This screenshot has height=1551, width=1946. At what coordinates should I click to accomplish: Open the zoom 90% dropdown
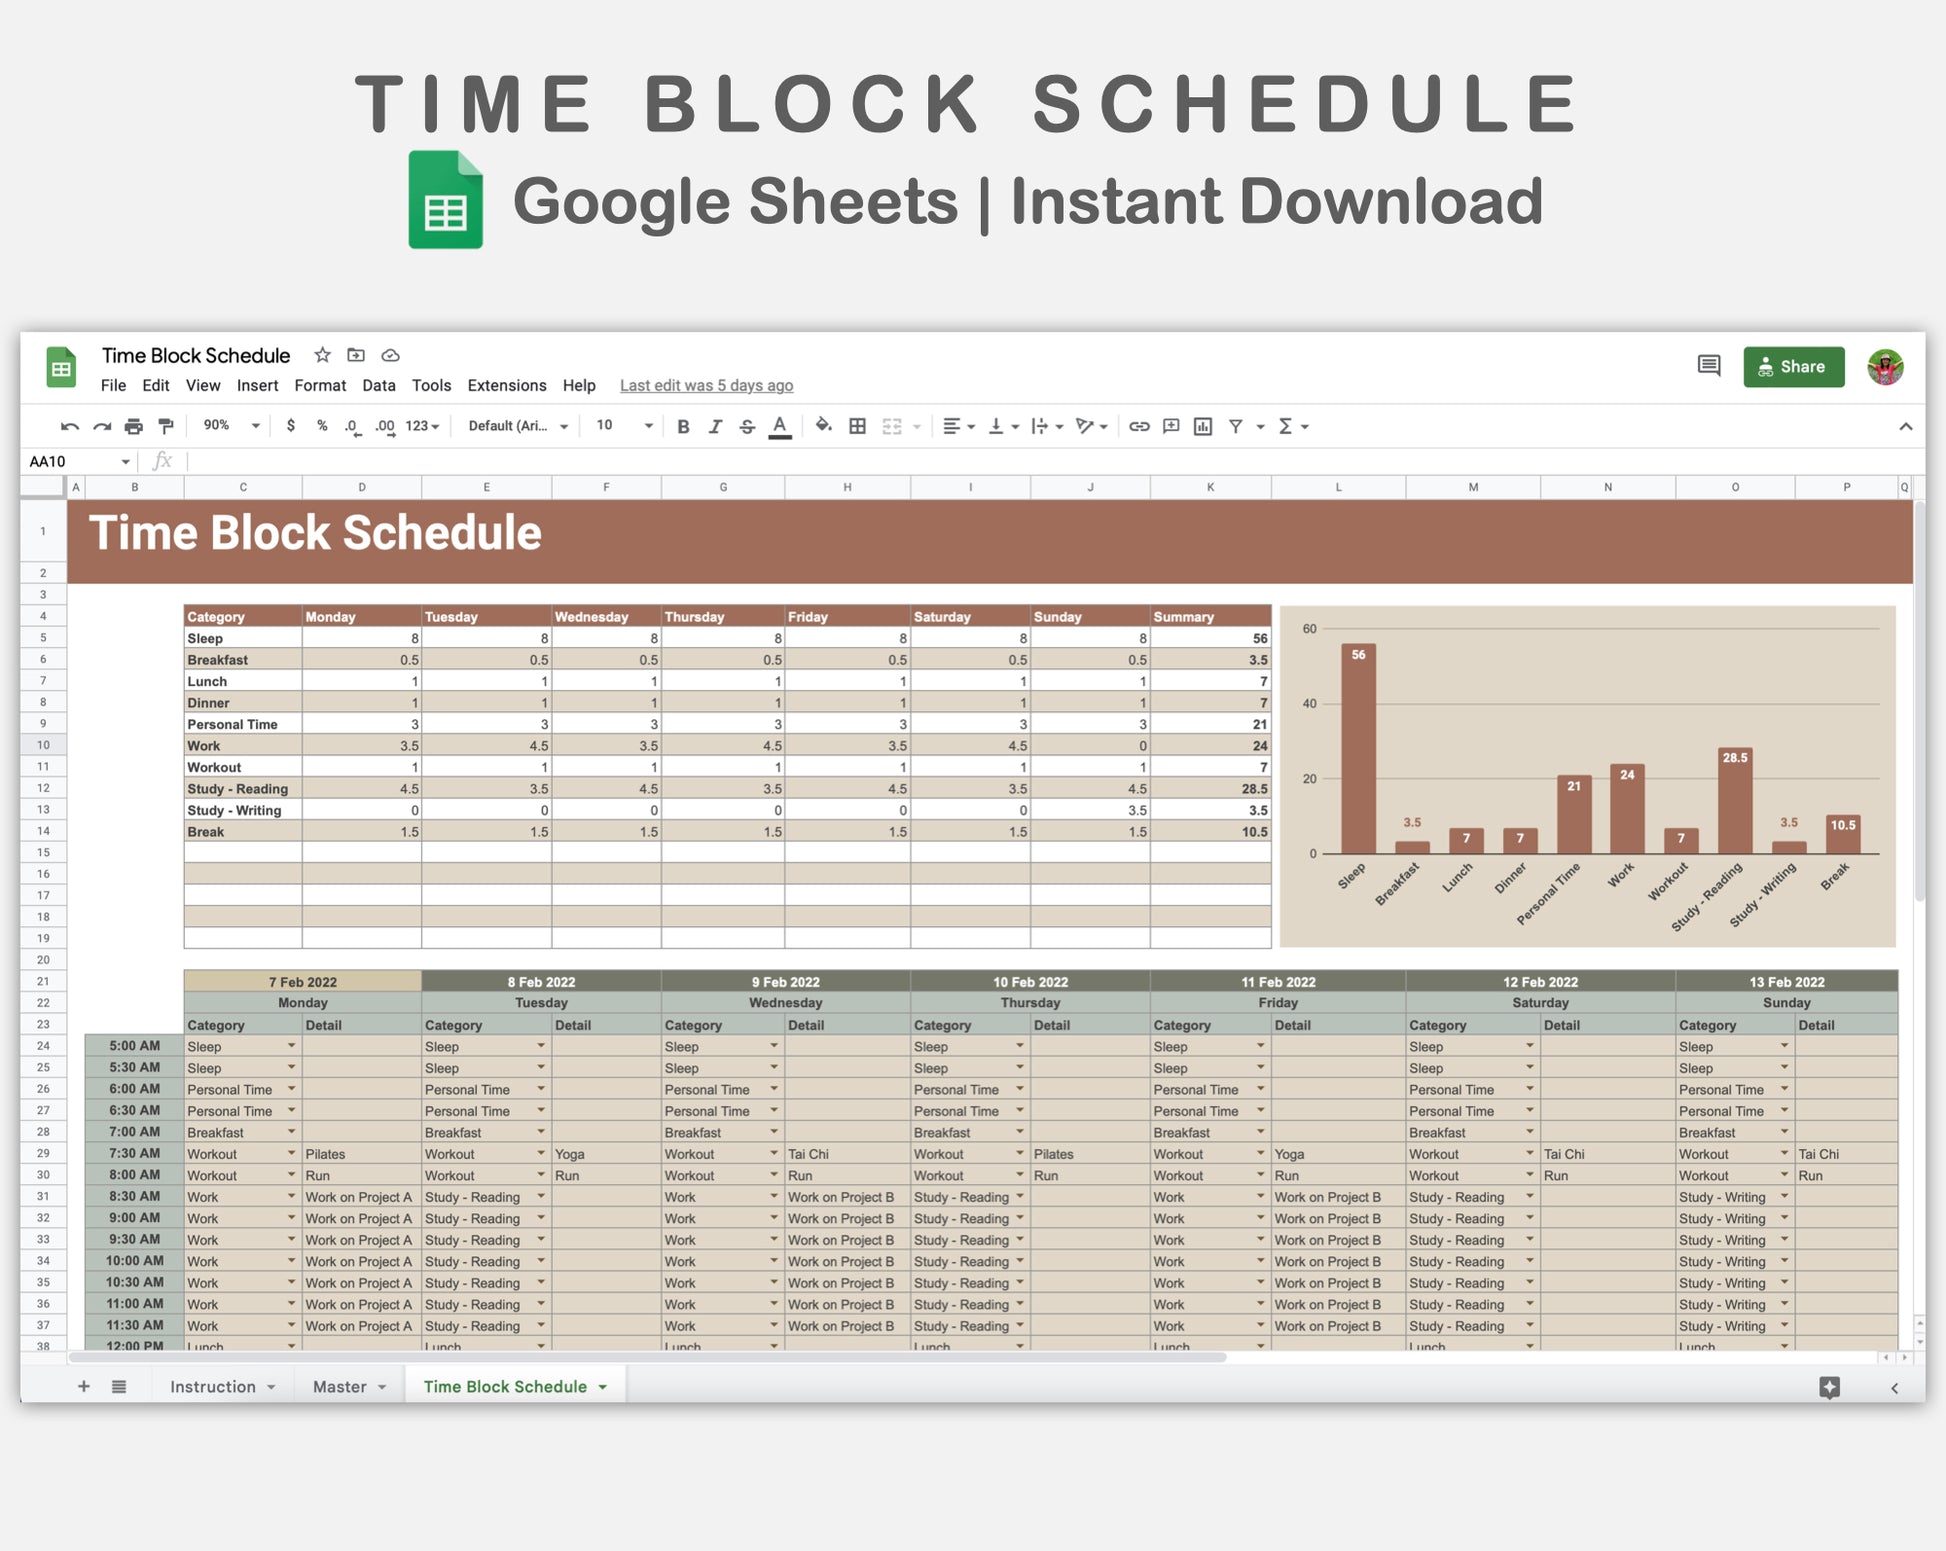coord(231,425)
